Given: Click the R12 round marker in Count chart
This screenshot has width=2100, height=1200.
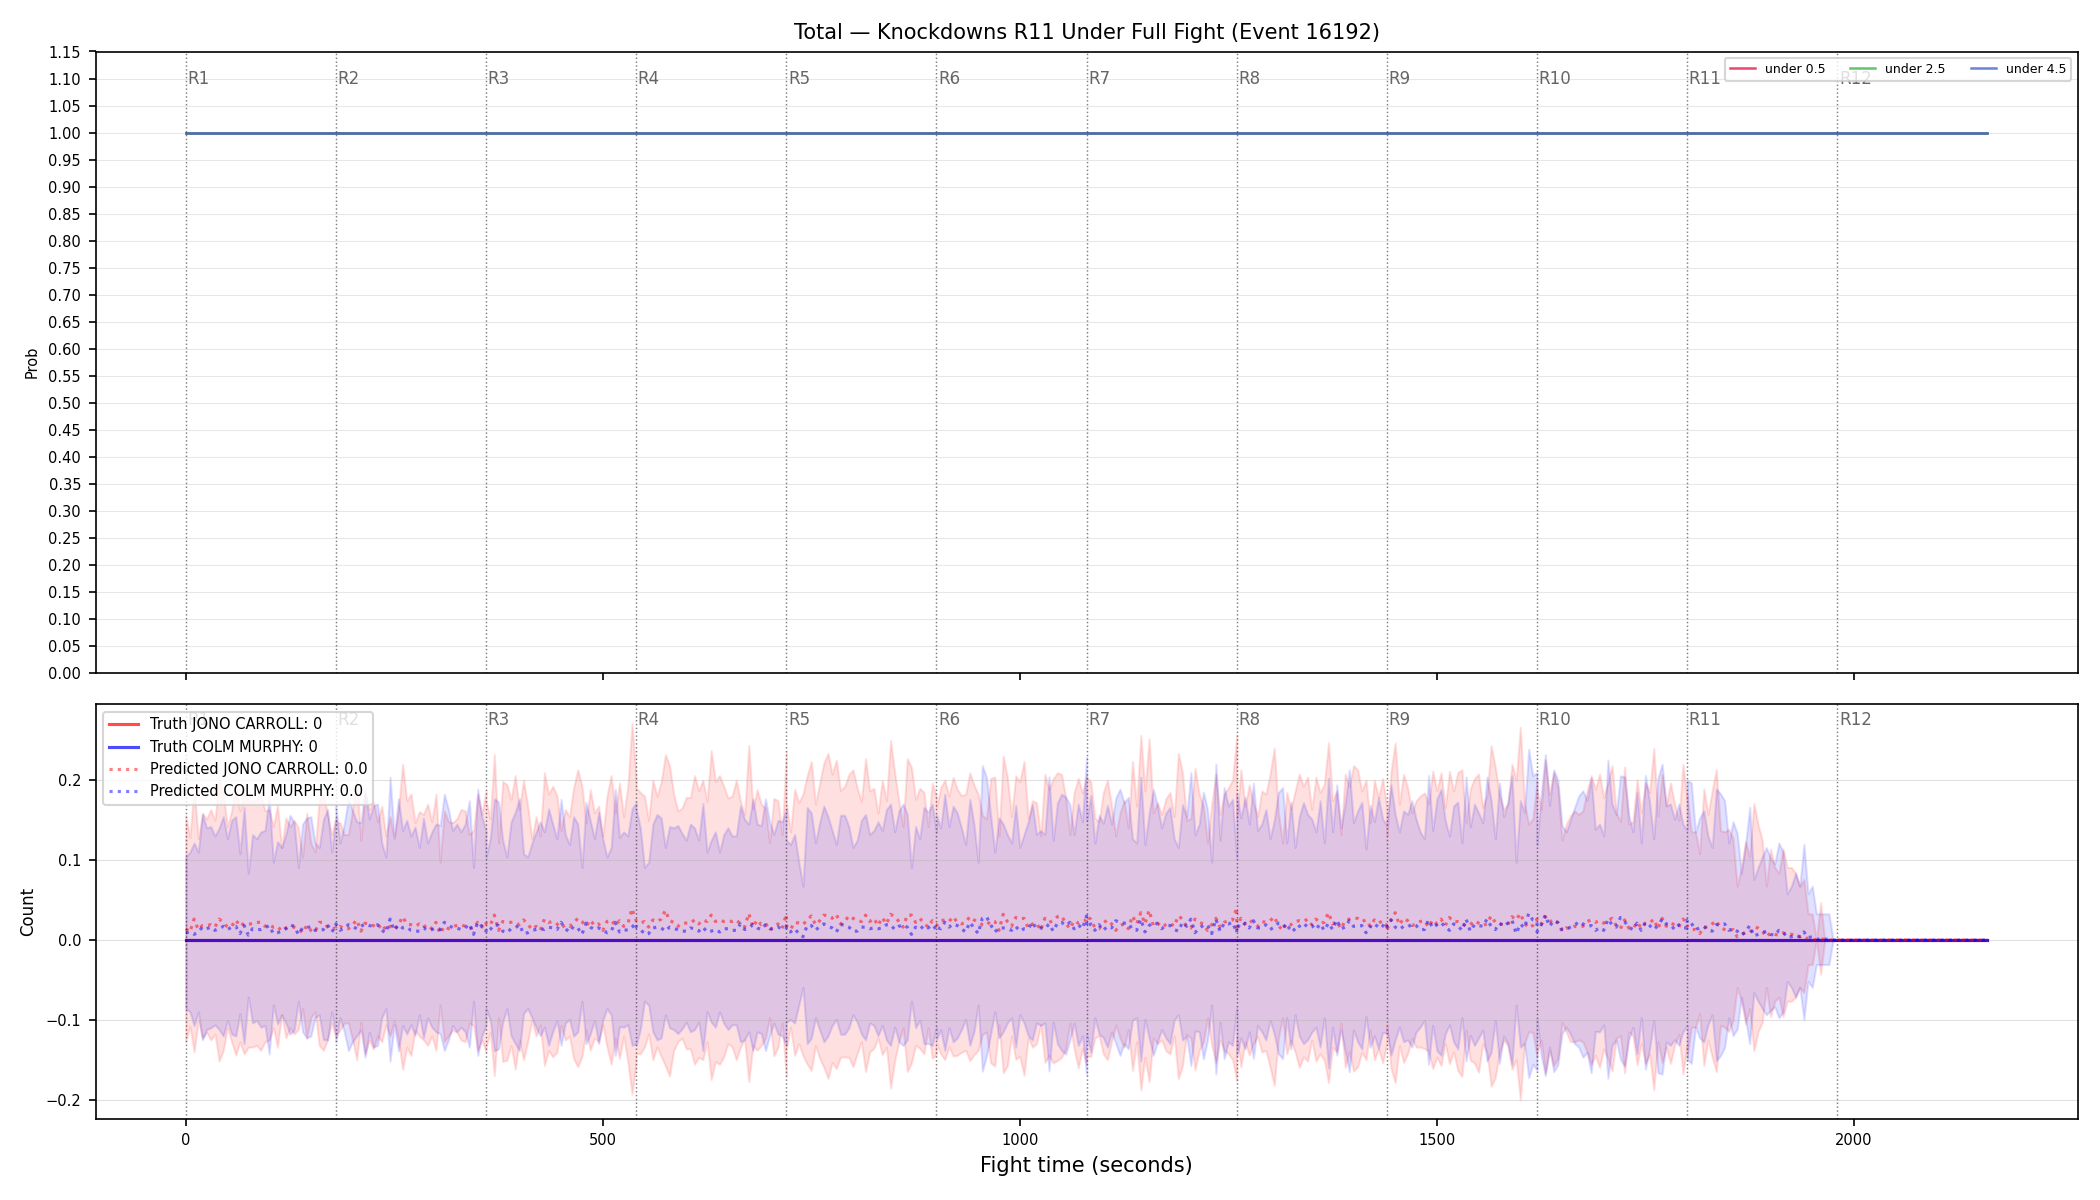Looking at the screenshot, I should [x=1855, y=719].
